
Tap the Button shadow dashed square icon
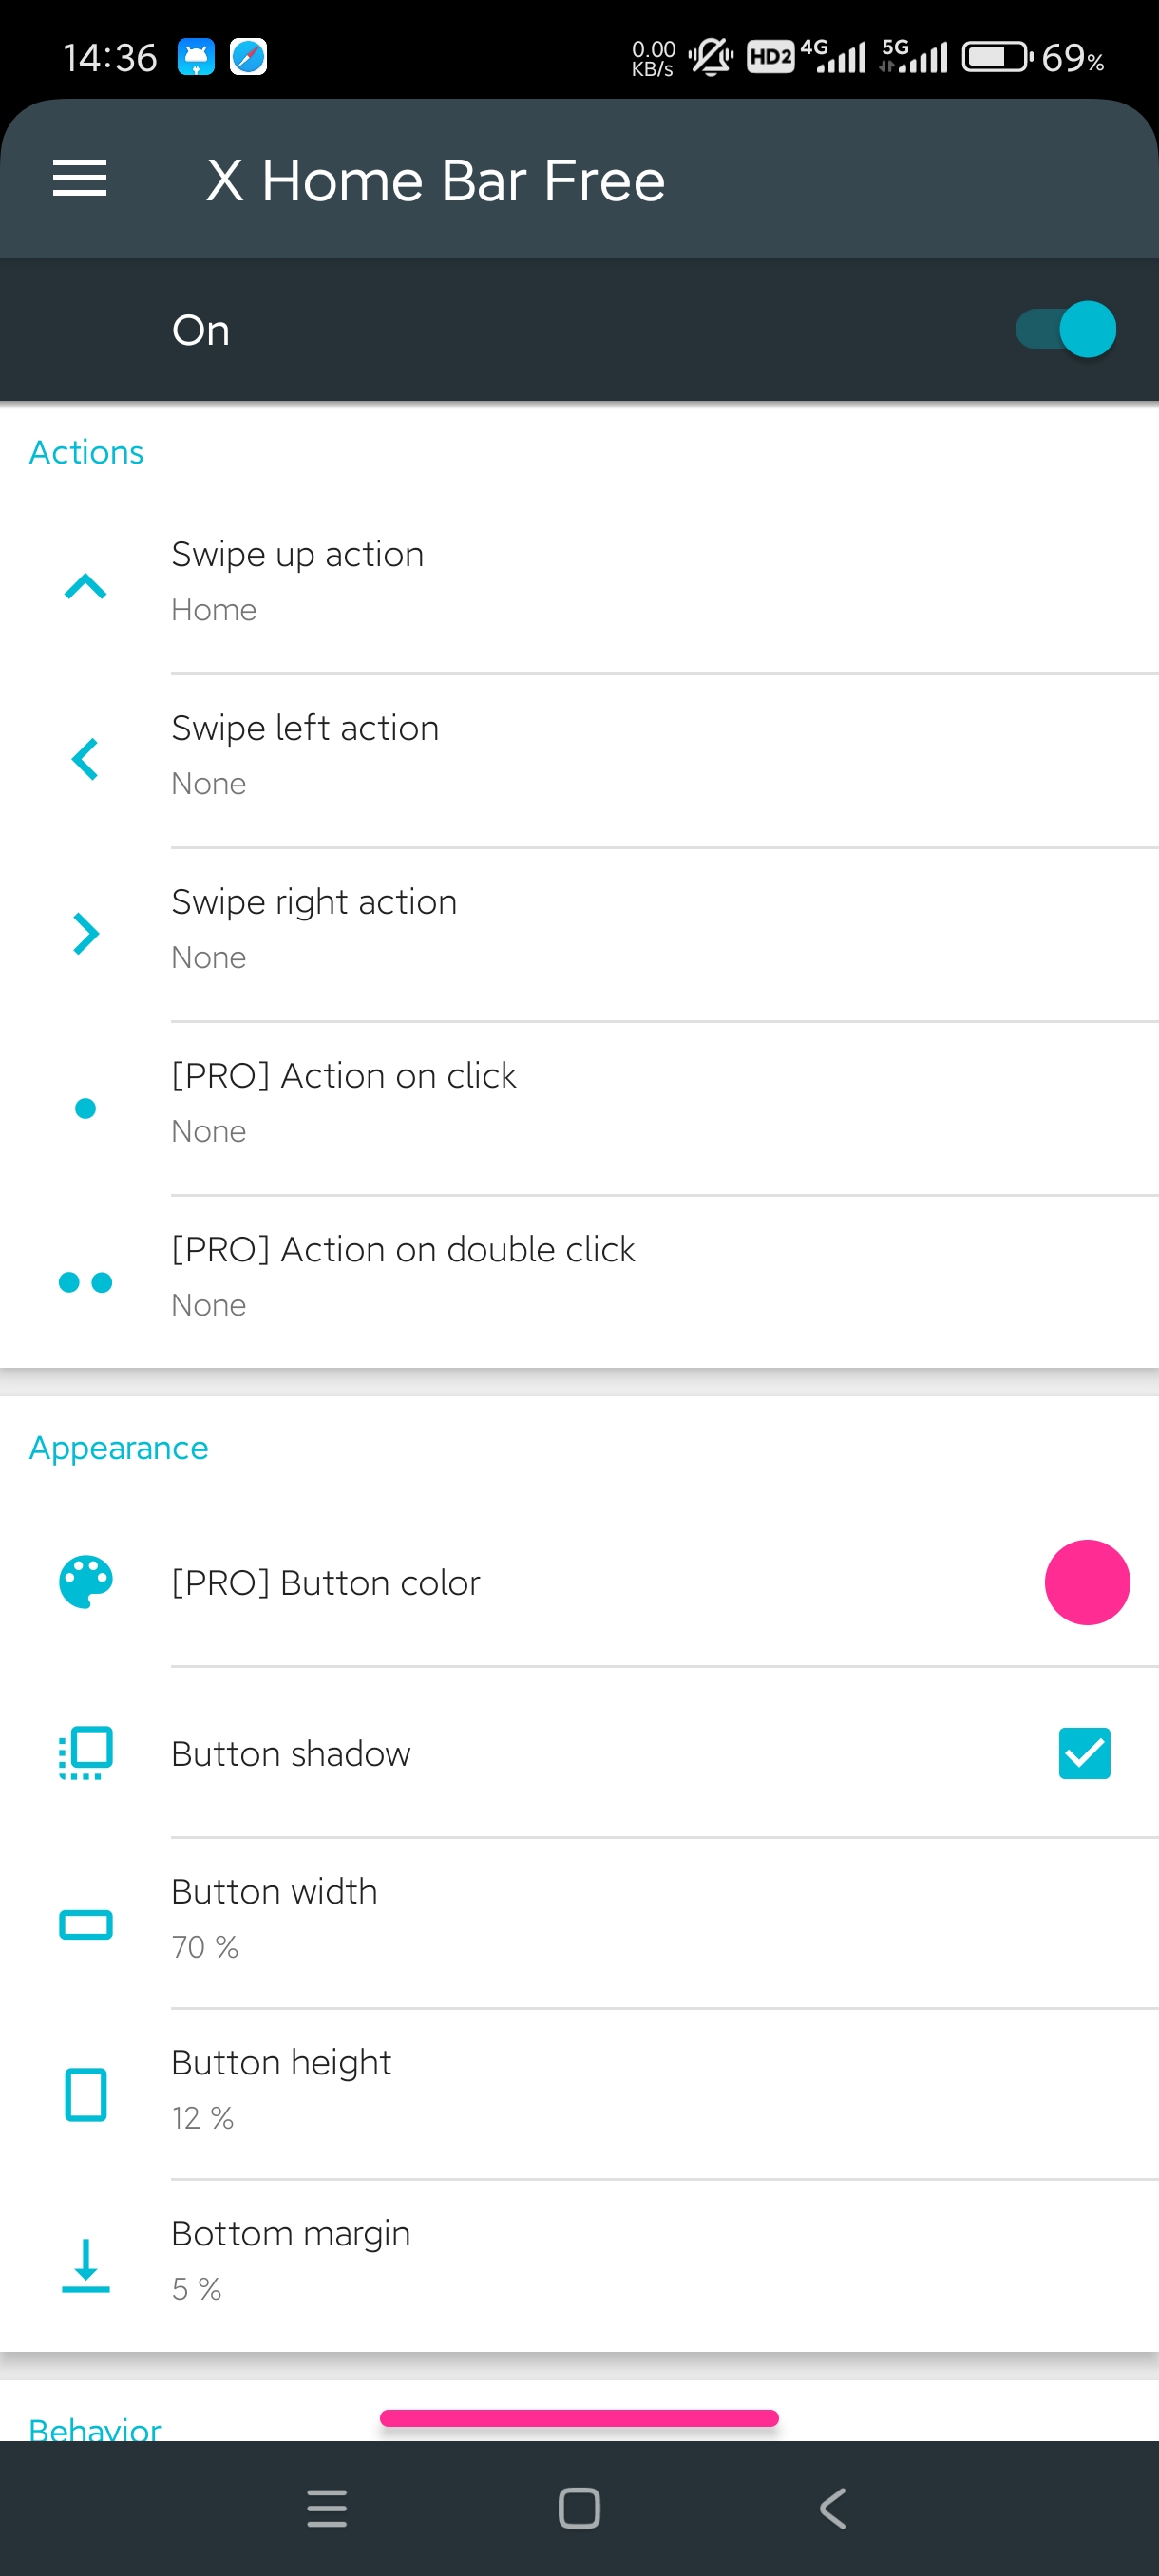tap(86, 1753)
